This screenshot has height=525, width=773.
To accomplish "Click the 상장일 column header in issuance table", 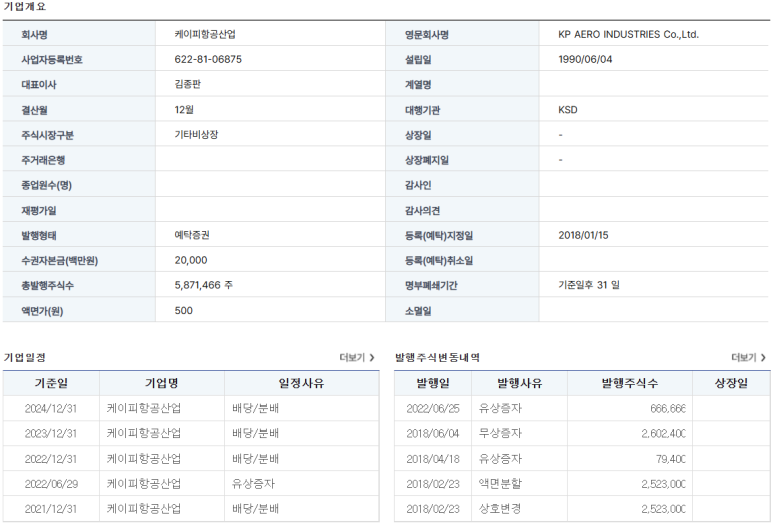I will (x=732, y=383).
